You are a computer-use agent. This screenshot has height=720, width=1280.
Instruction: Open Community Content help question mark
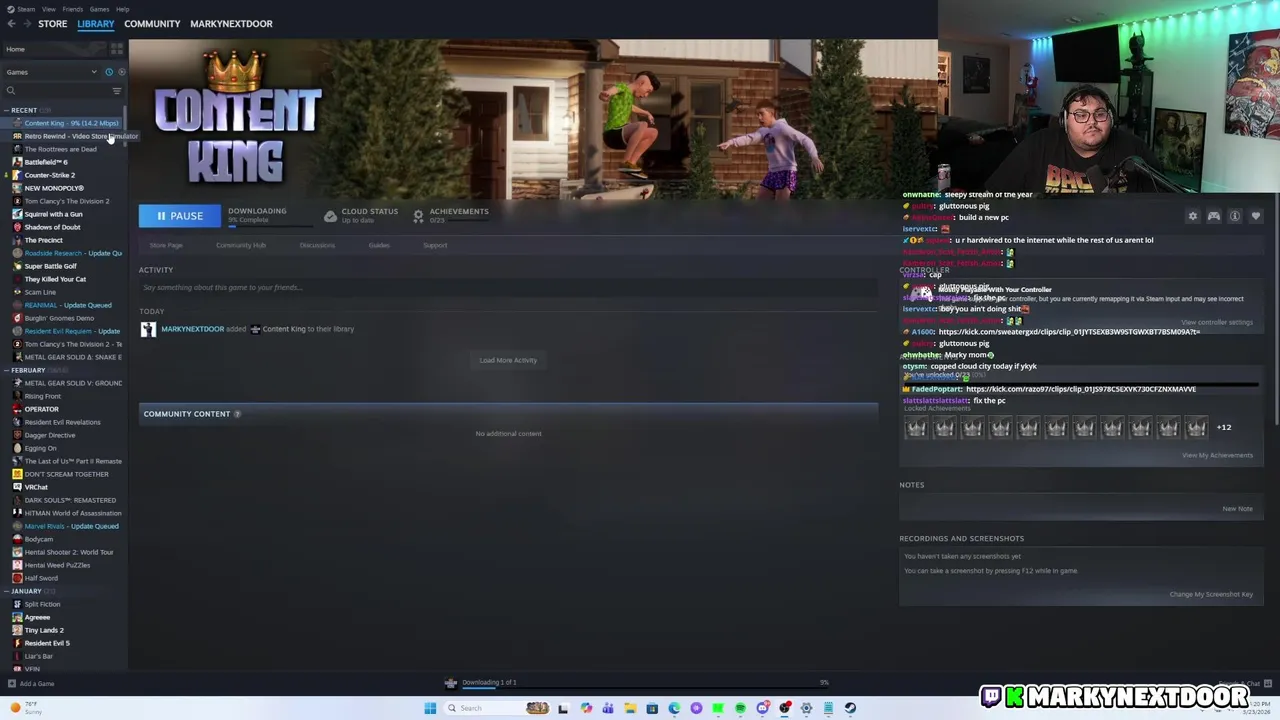[237, 414]
